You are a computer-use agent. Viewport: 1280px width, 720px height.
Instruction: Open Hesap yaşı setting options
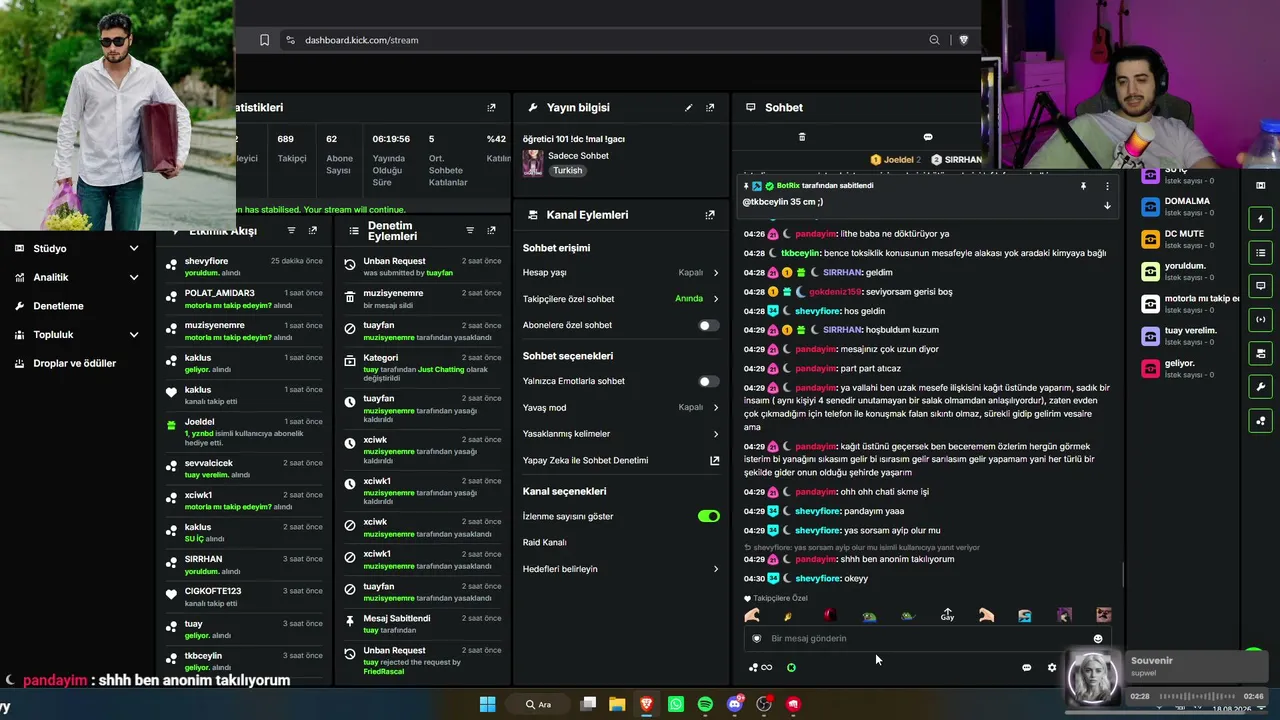620,272
